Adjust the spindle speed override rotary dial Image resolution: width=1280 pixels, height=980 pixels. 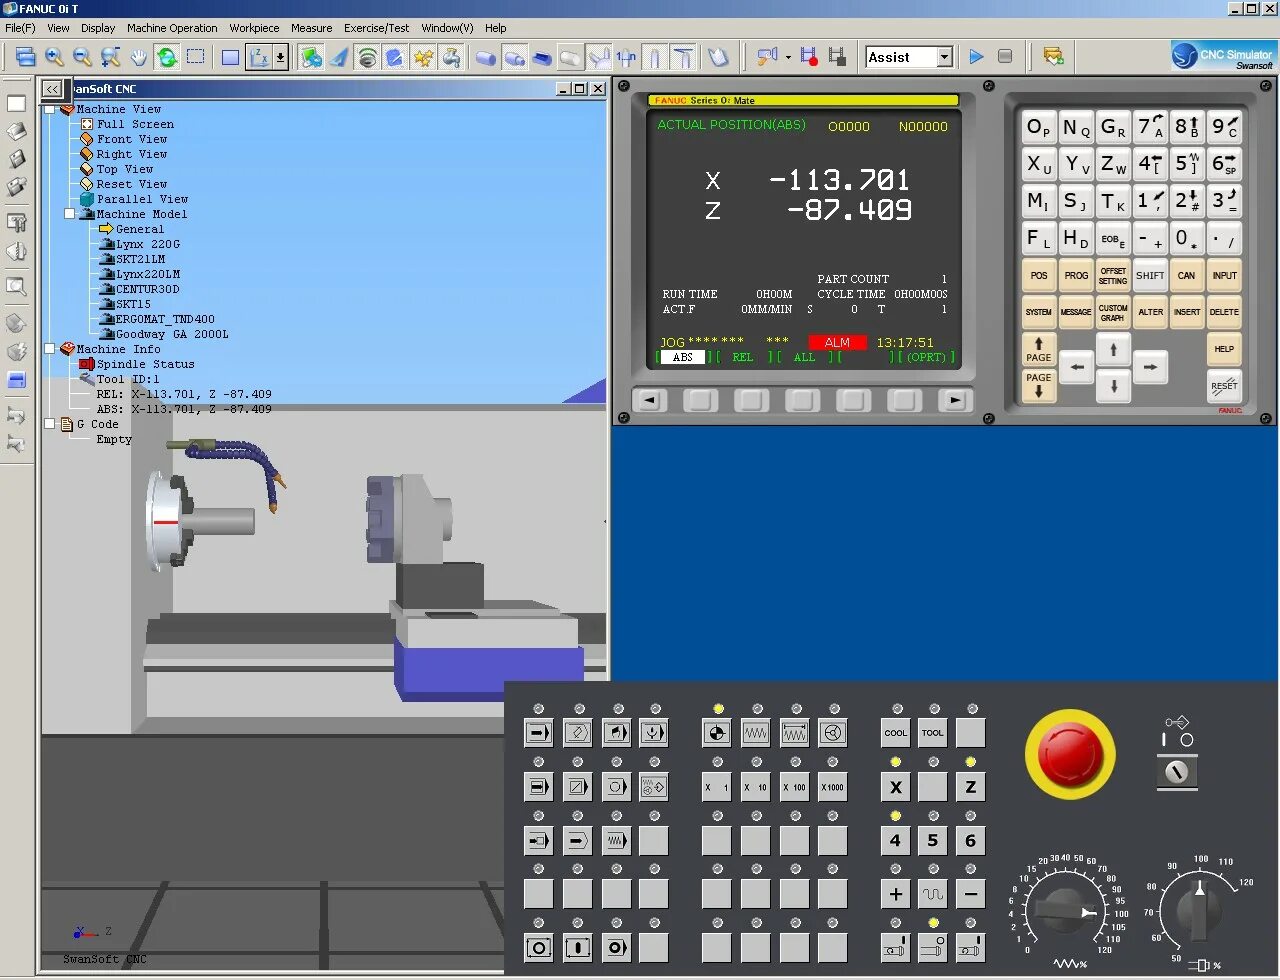pos(1199,911)
